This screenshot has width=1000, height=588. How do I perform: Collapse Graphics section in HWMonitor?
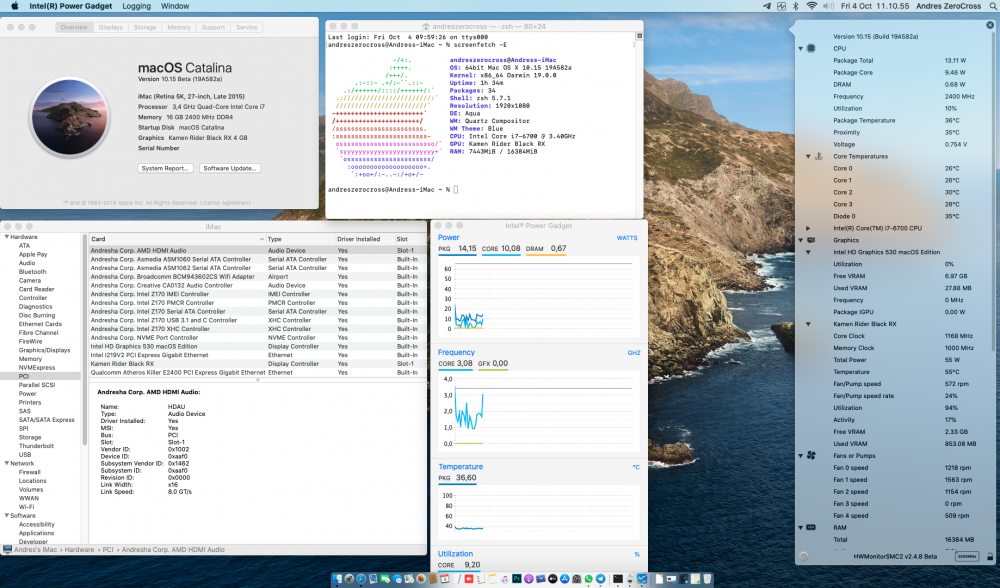click(801, 240)
